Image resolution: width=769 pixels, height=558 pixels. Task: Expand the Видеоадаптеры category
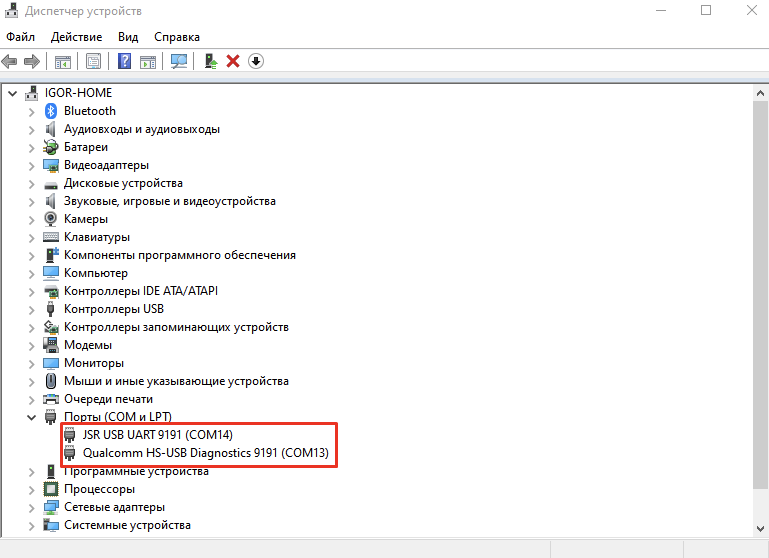coord(31,166)
